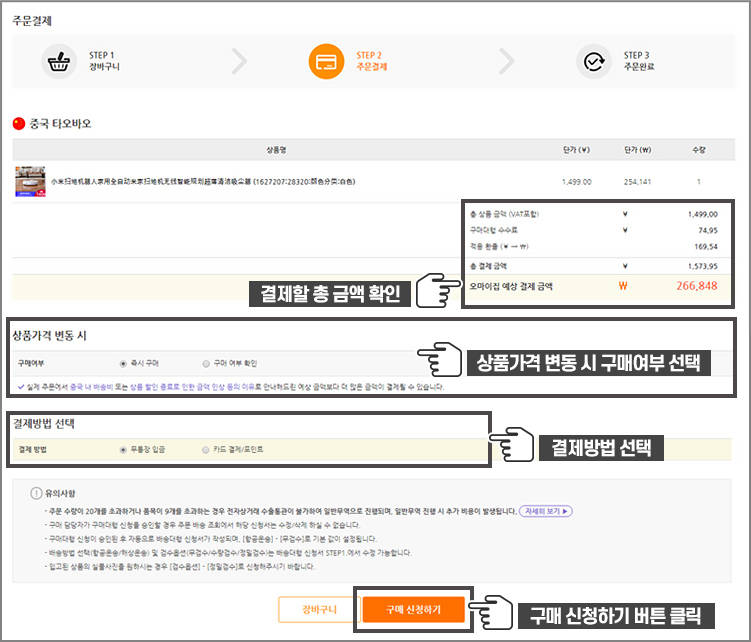This screenshot has height=642, width=751.
Task: Click the shopping basket icon in Step 1
Action: coord(58,62)
